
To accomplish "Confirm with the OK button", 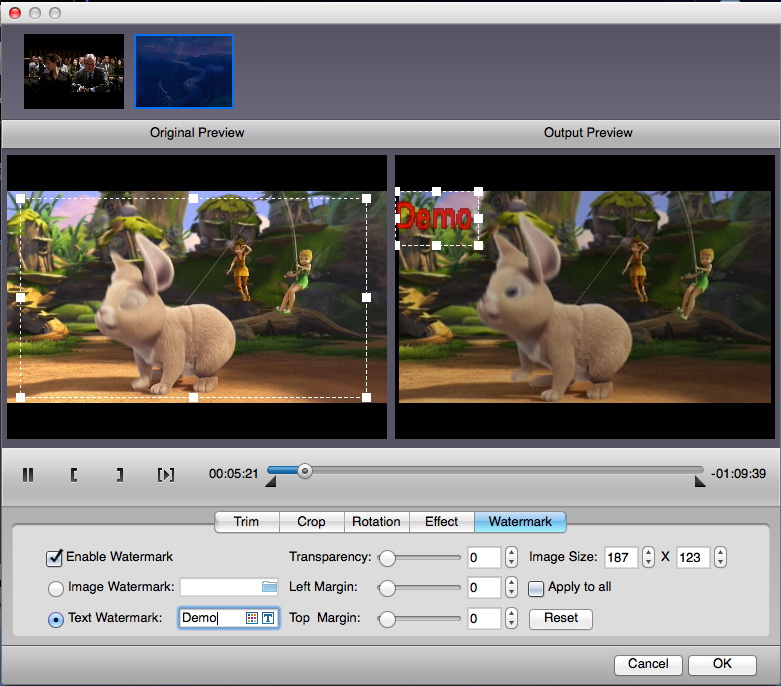I will tap(722, 664).
